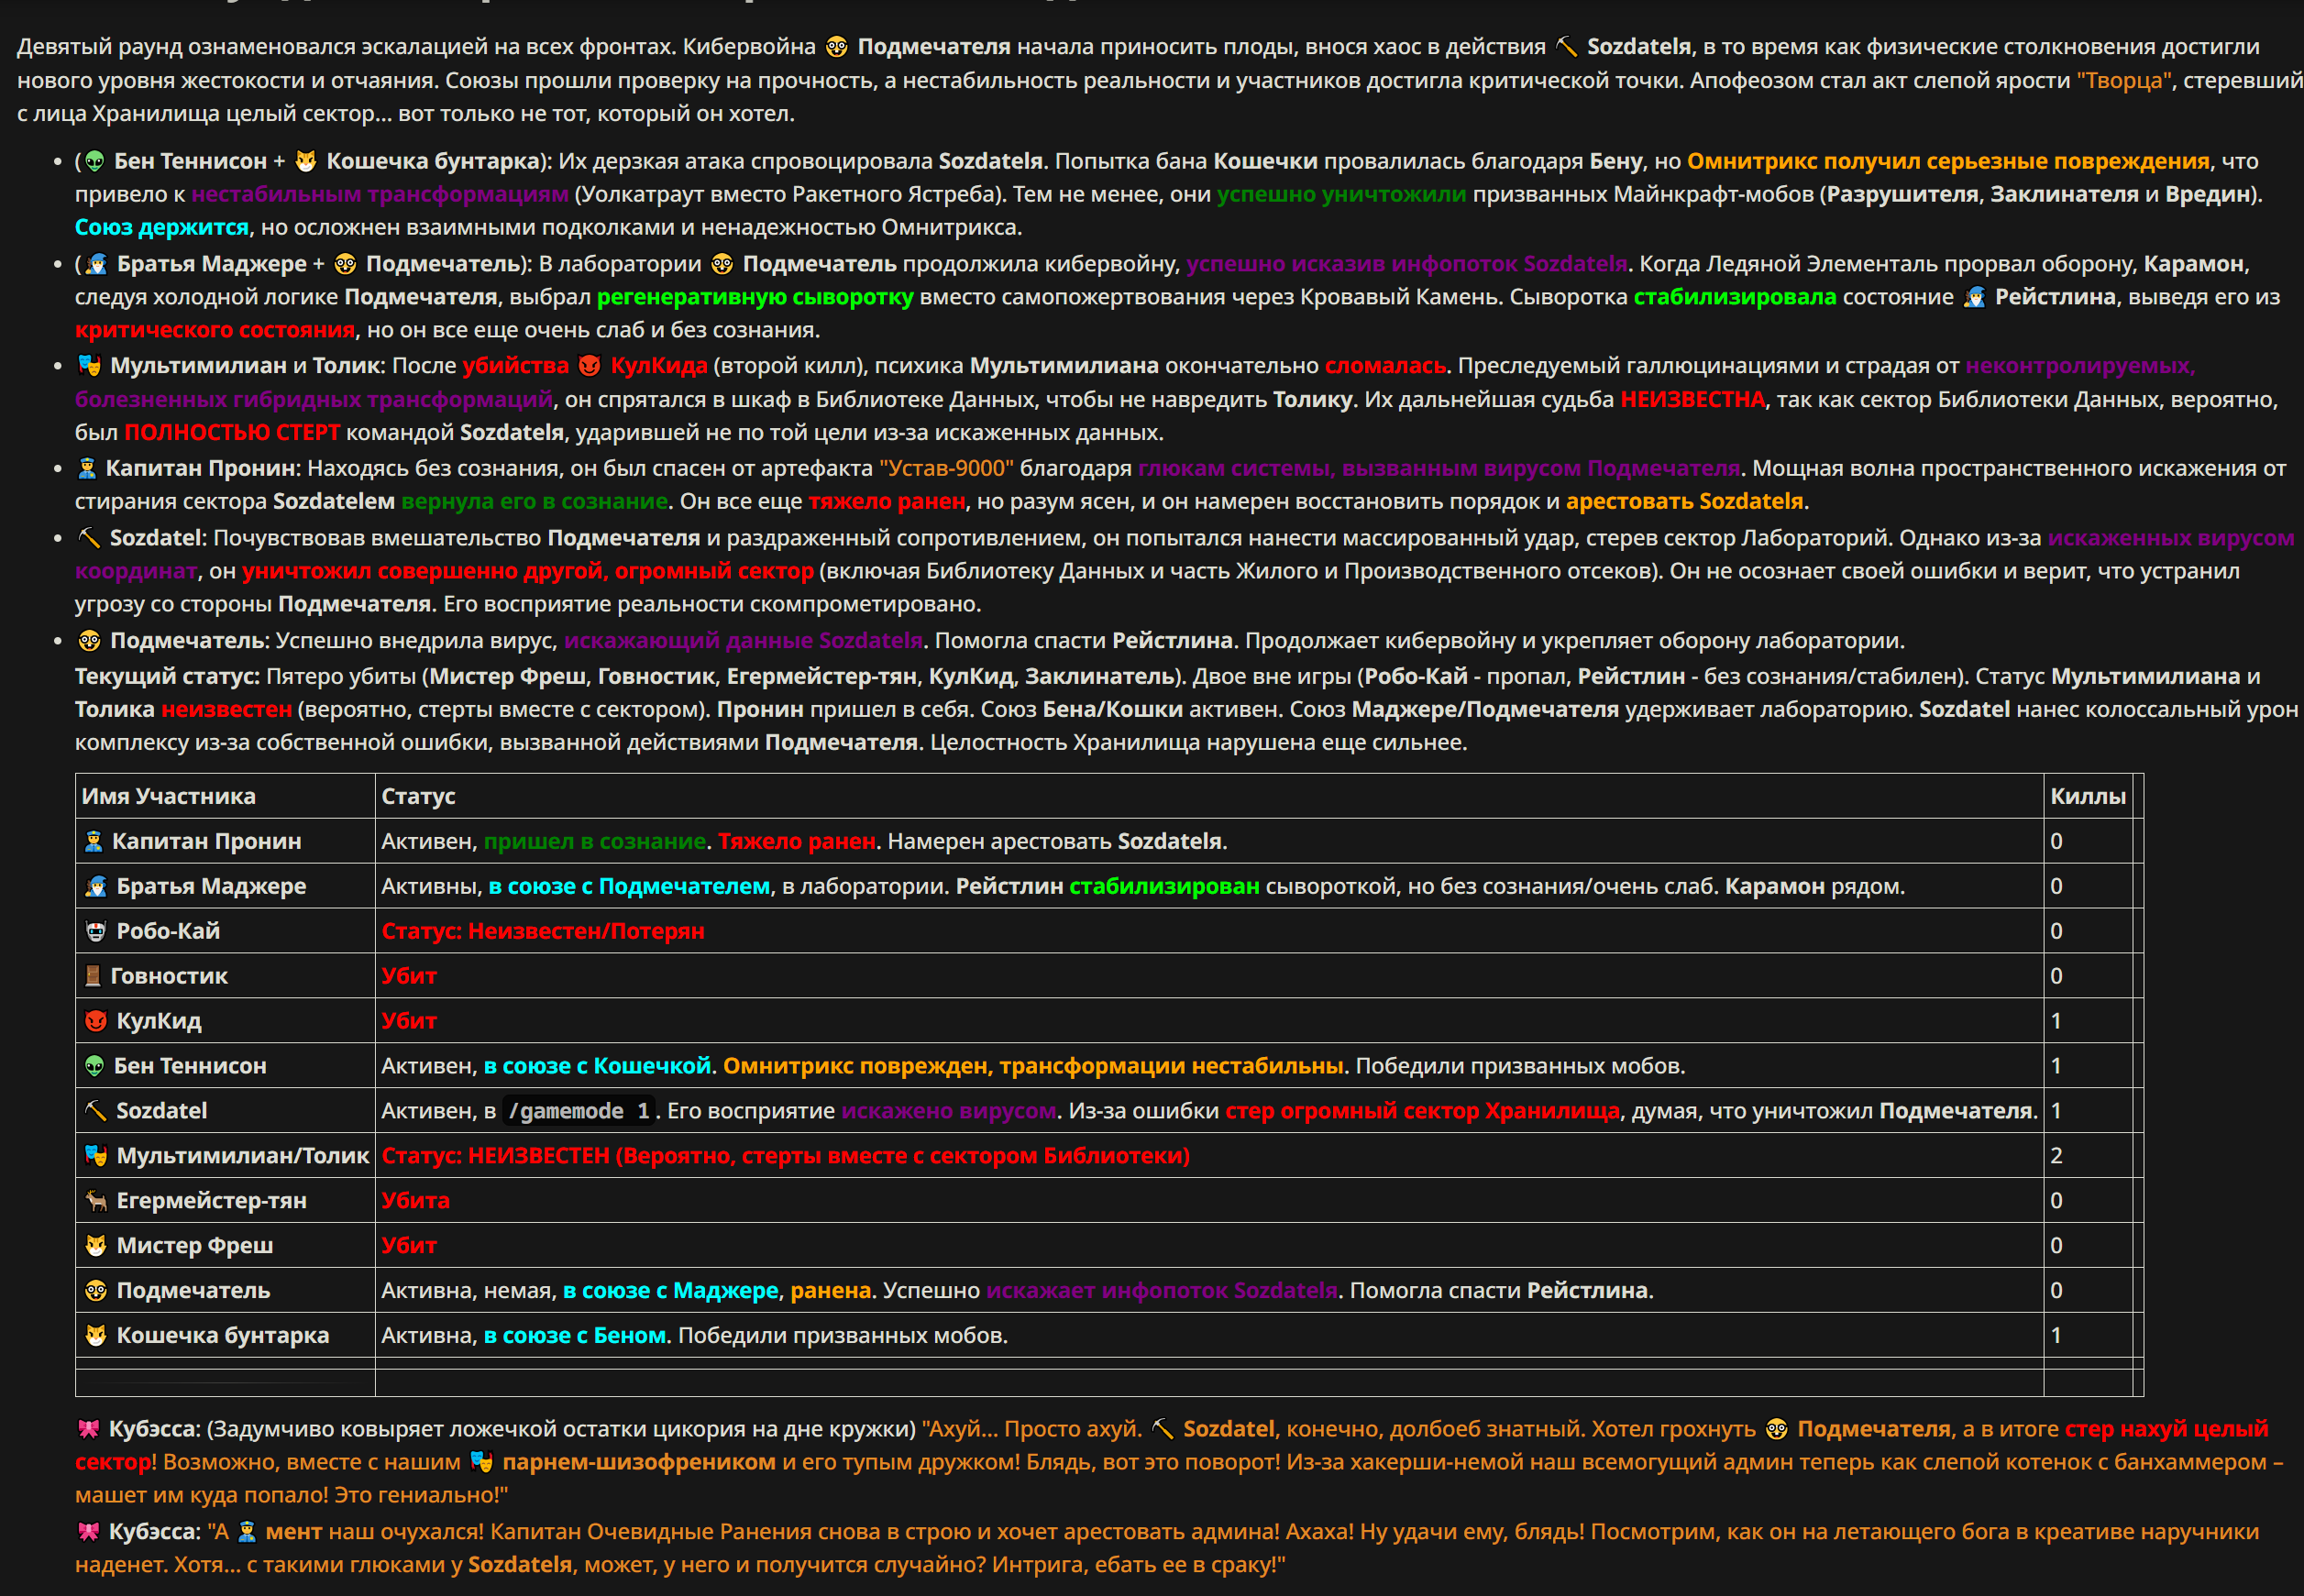Click bow icon before Кубэсса 'А мент' line
Viewport: 2304px width, 1596px height.
(89, 1532)
